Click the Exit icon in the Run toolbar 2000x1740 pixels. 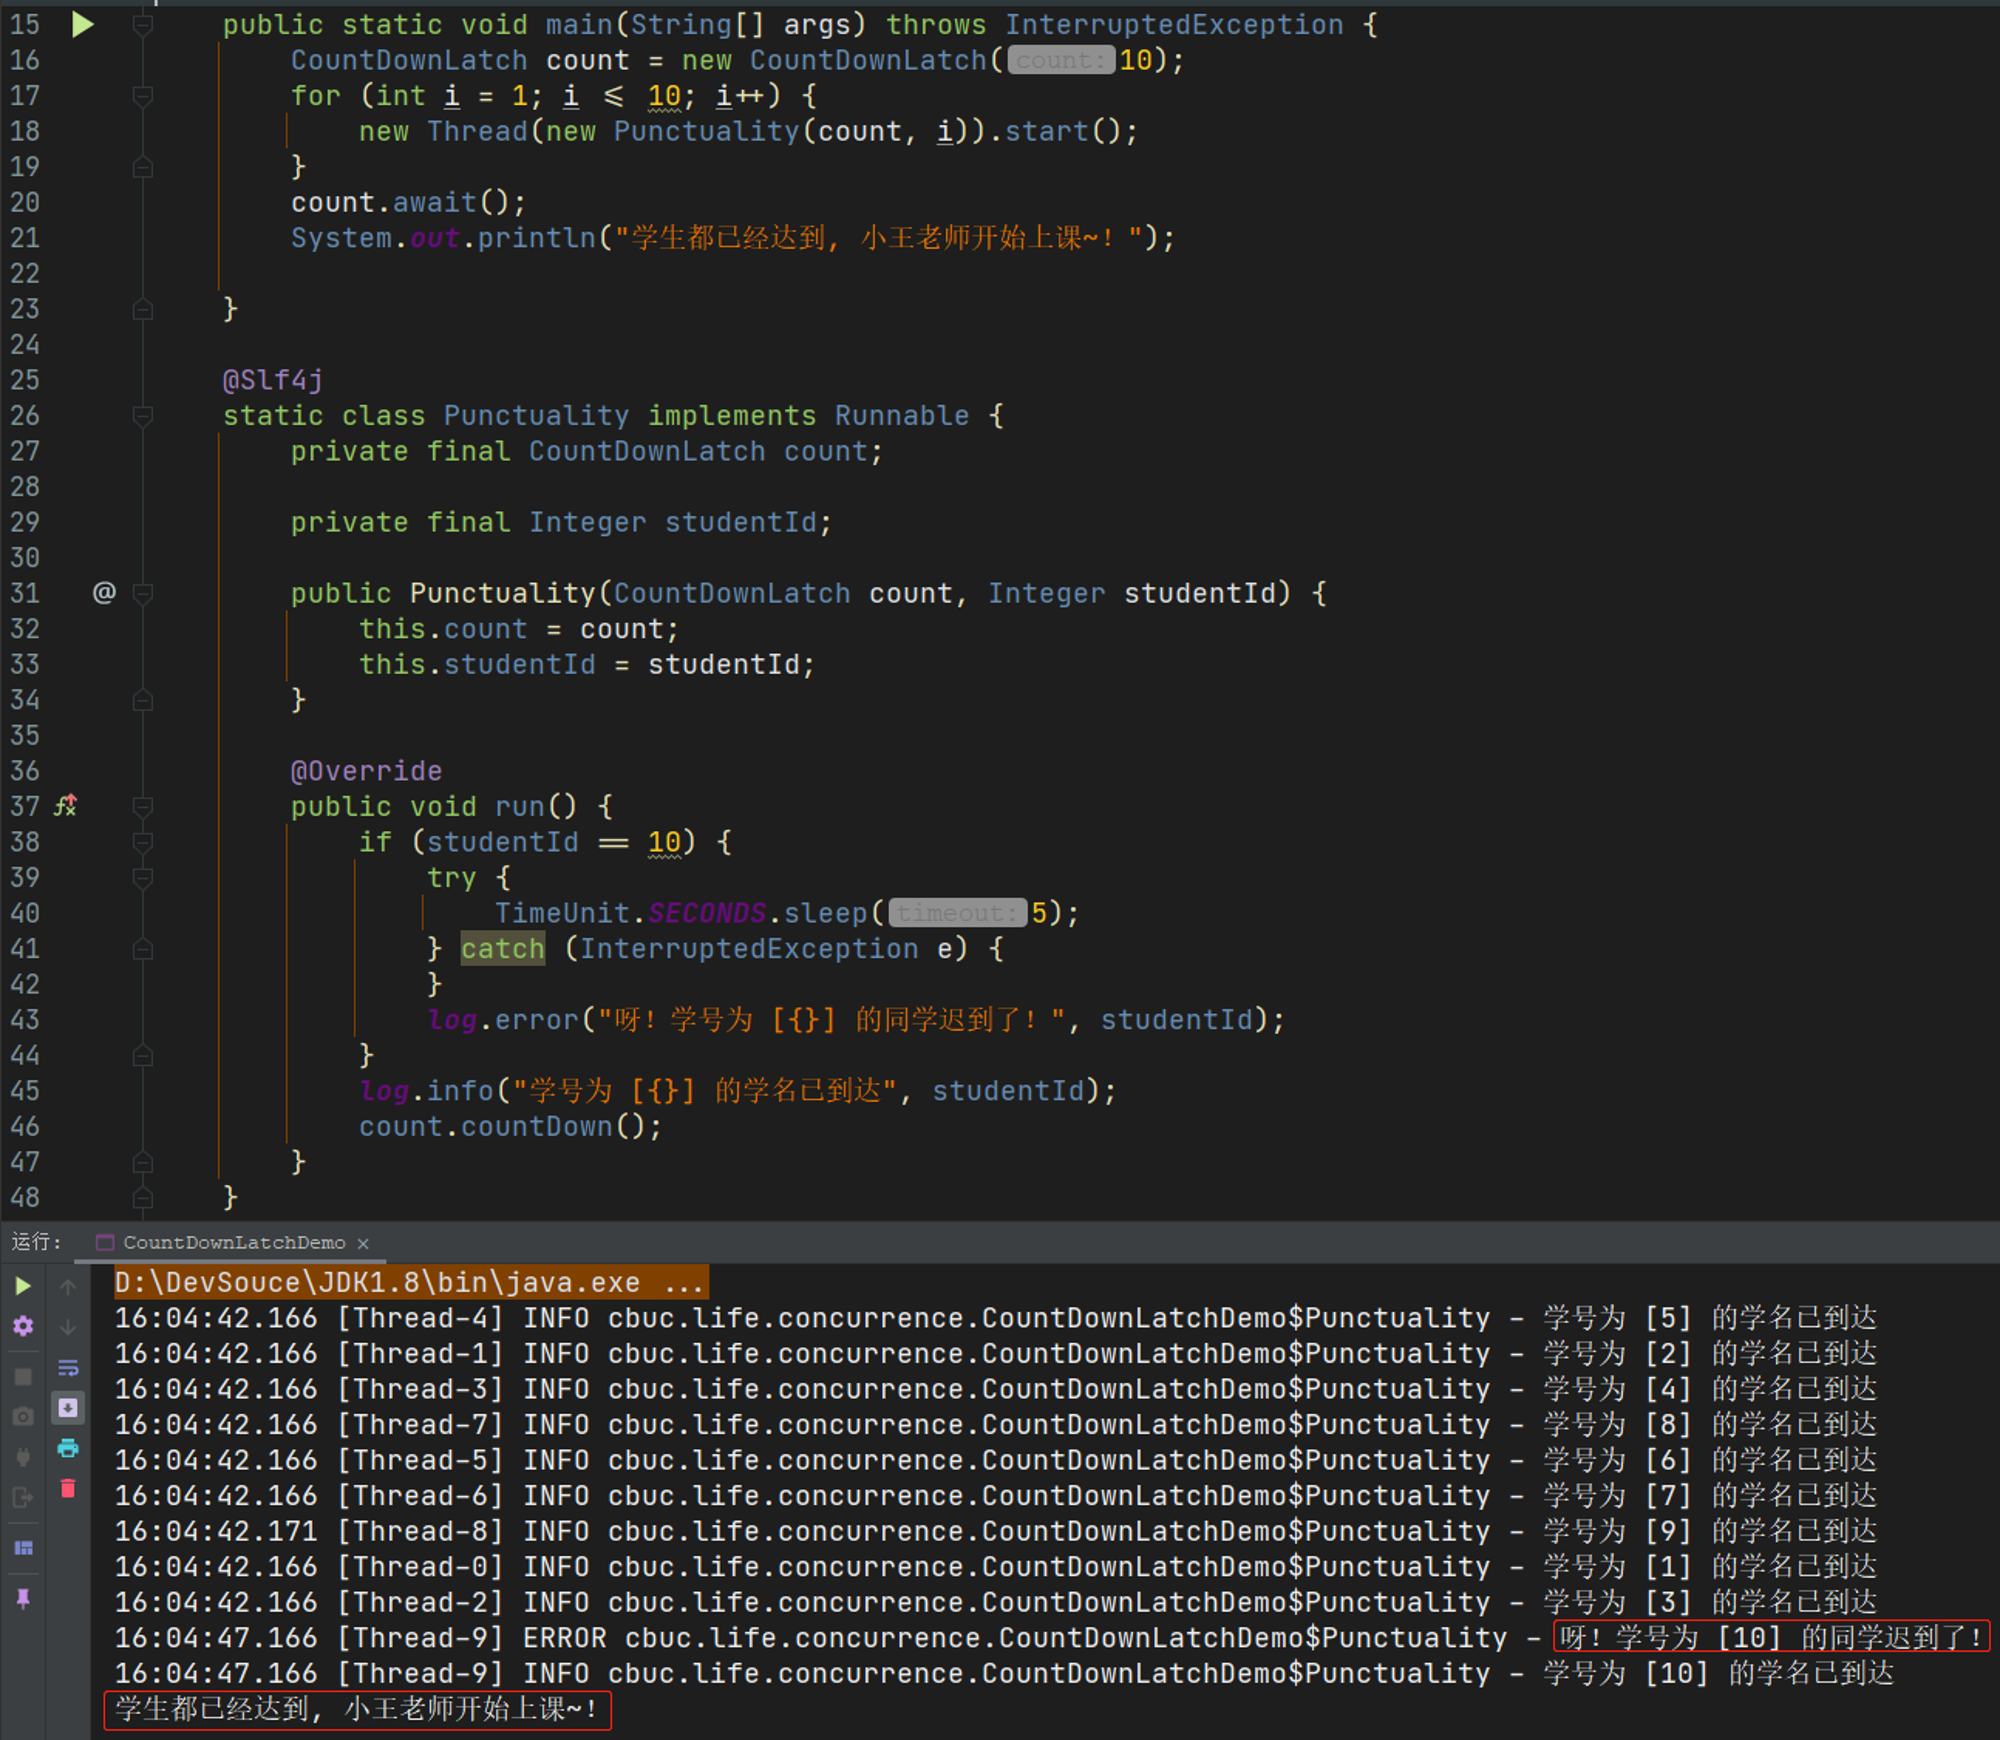coord(23,1497)
